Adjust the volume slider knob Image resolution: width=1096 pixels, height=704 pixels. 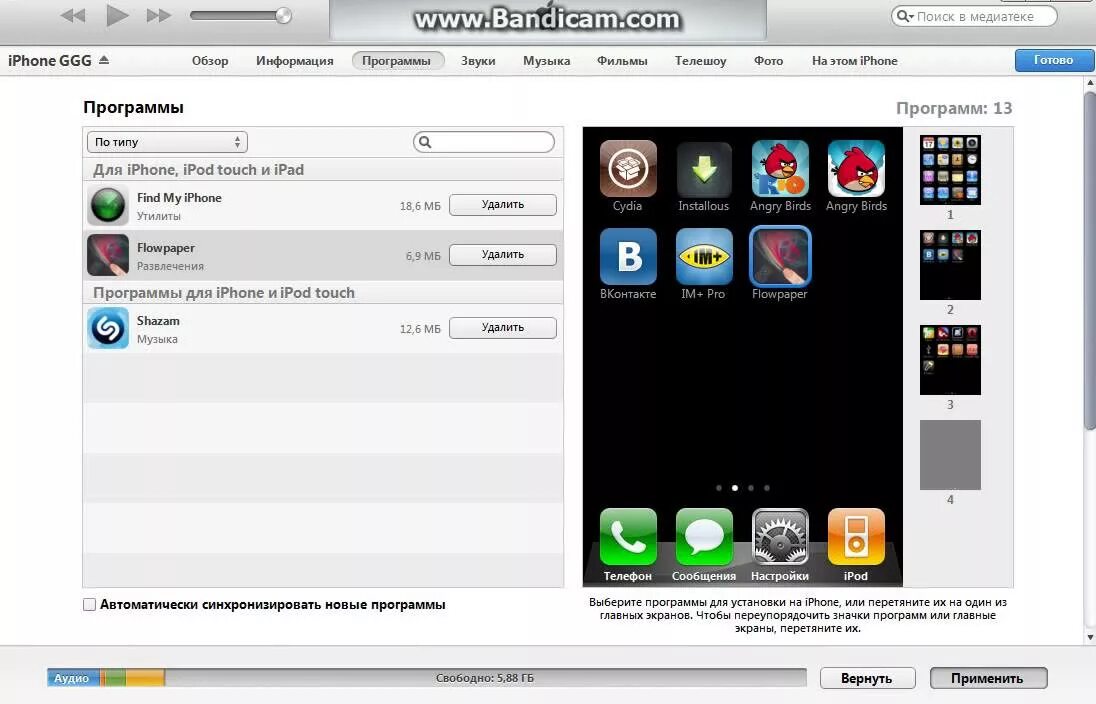coord(283,15)
